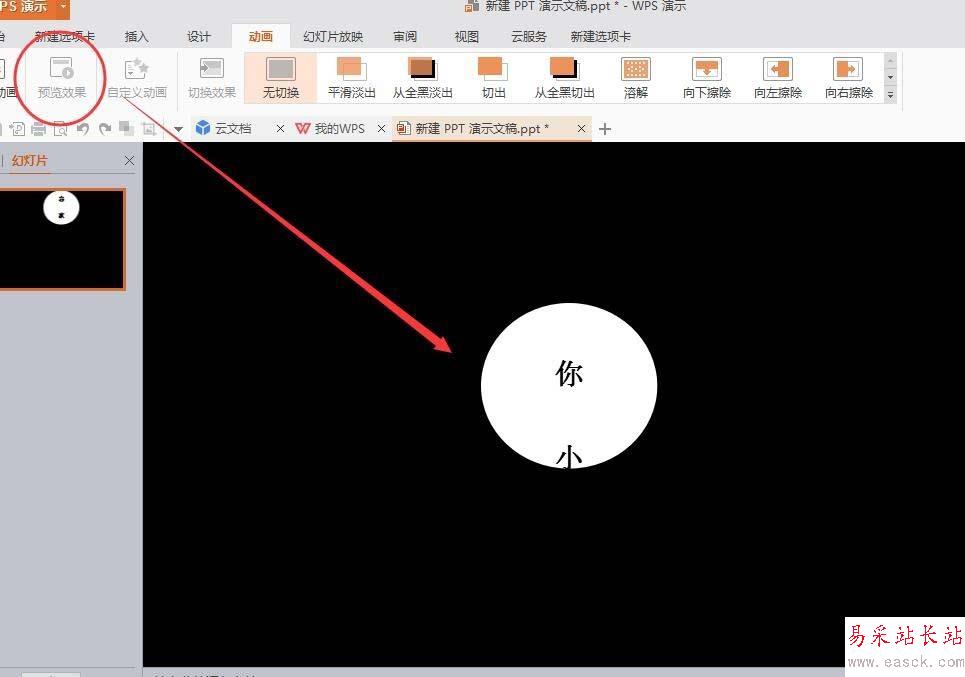Expand the transition gallery more arrow
Viewport: 965px width, 677px height.
[891, 95]
